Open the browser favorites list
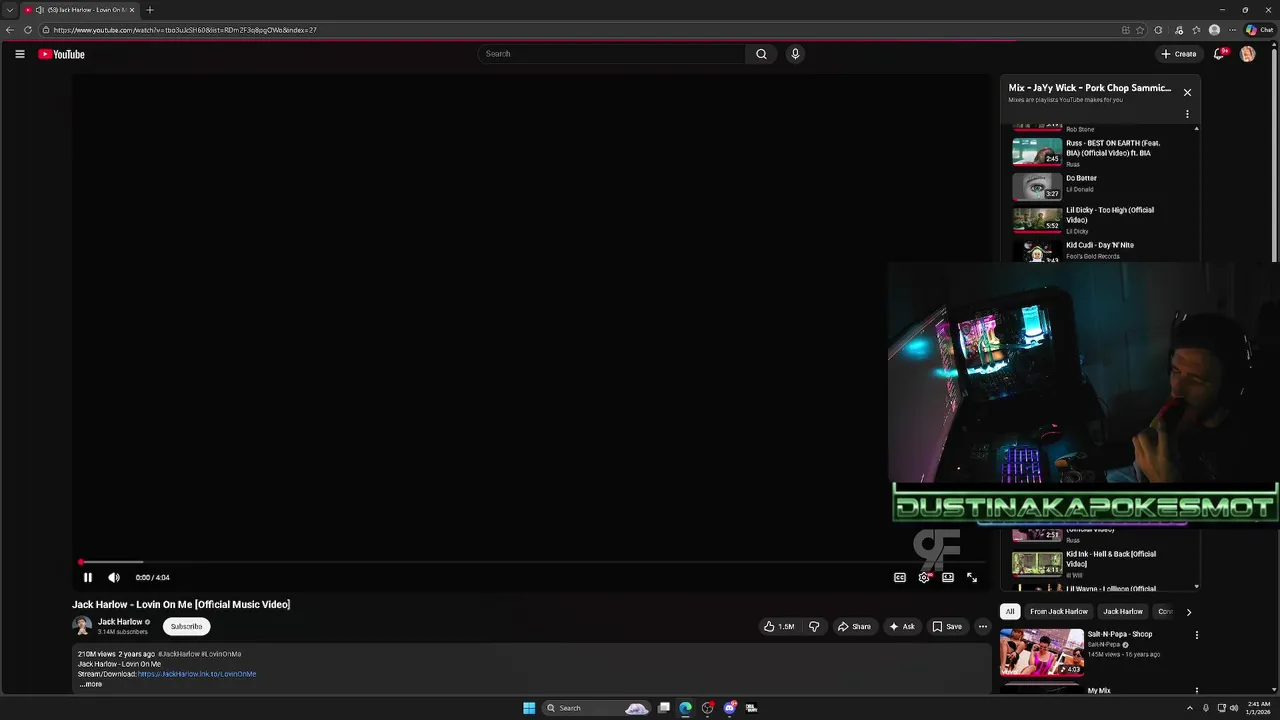This screenshot has height=720, width=1280. tap(1196, 30)
